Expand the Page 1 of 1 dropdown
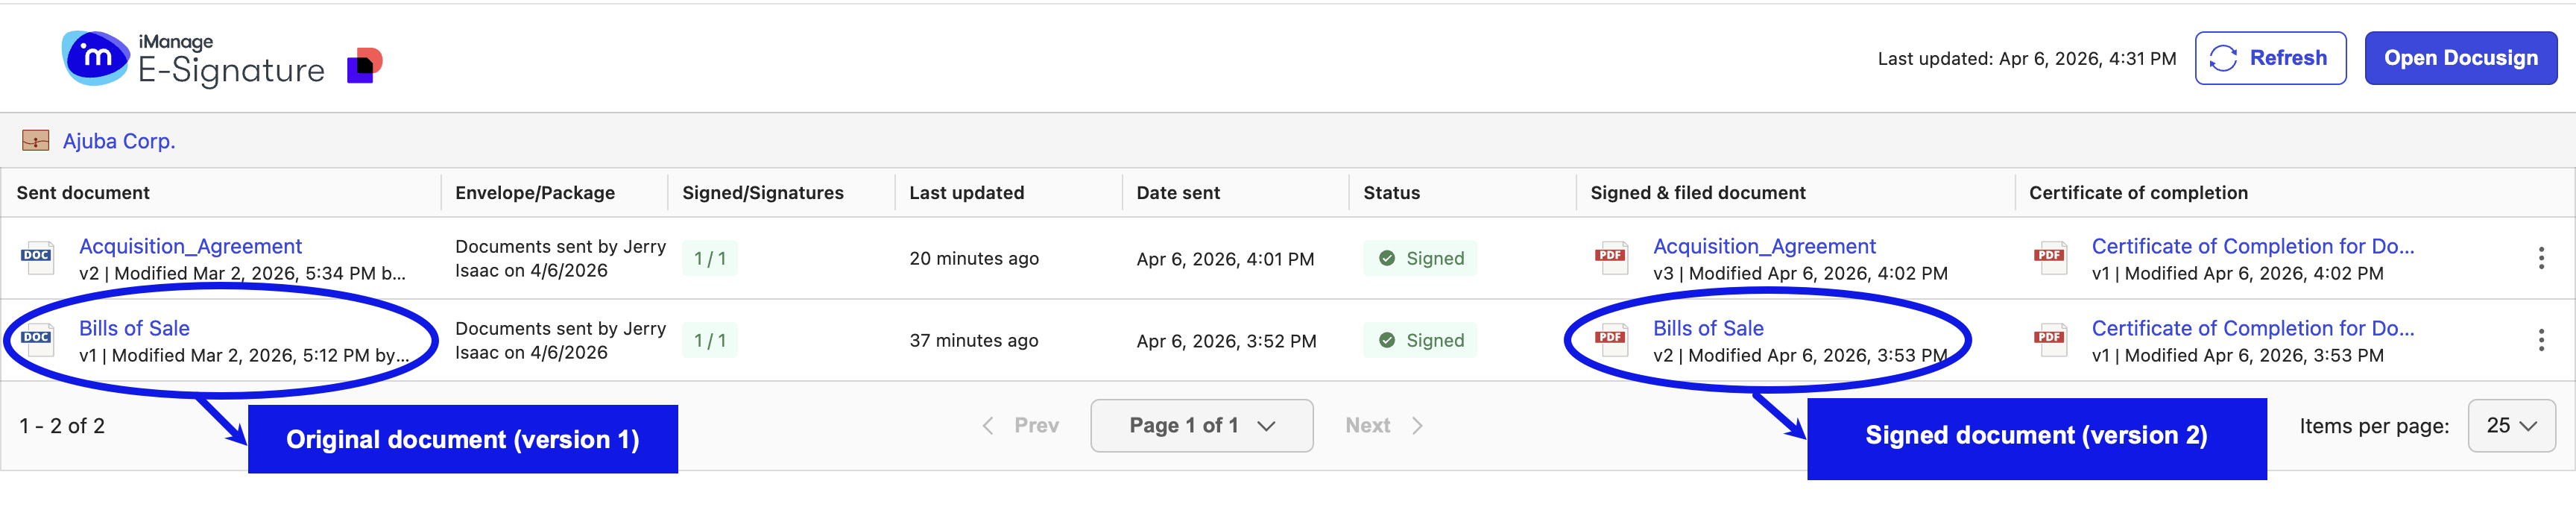 tap(1201, 426)
